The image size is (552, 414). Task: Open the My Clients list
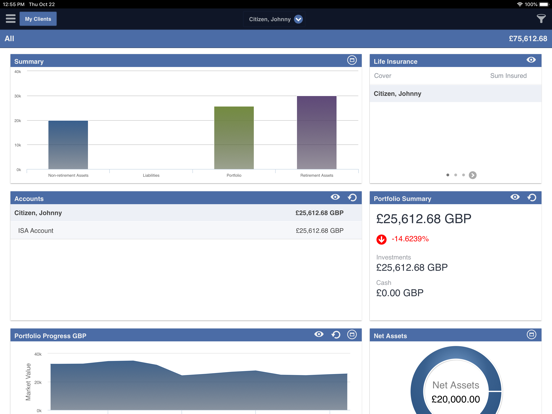pos(38,19)
